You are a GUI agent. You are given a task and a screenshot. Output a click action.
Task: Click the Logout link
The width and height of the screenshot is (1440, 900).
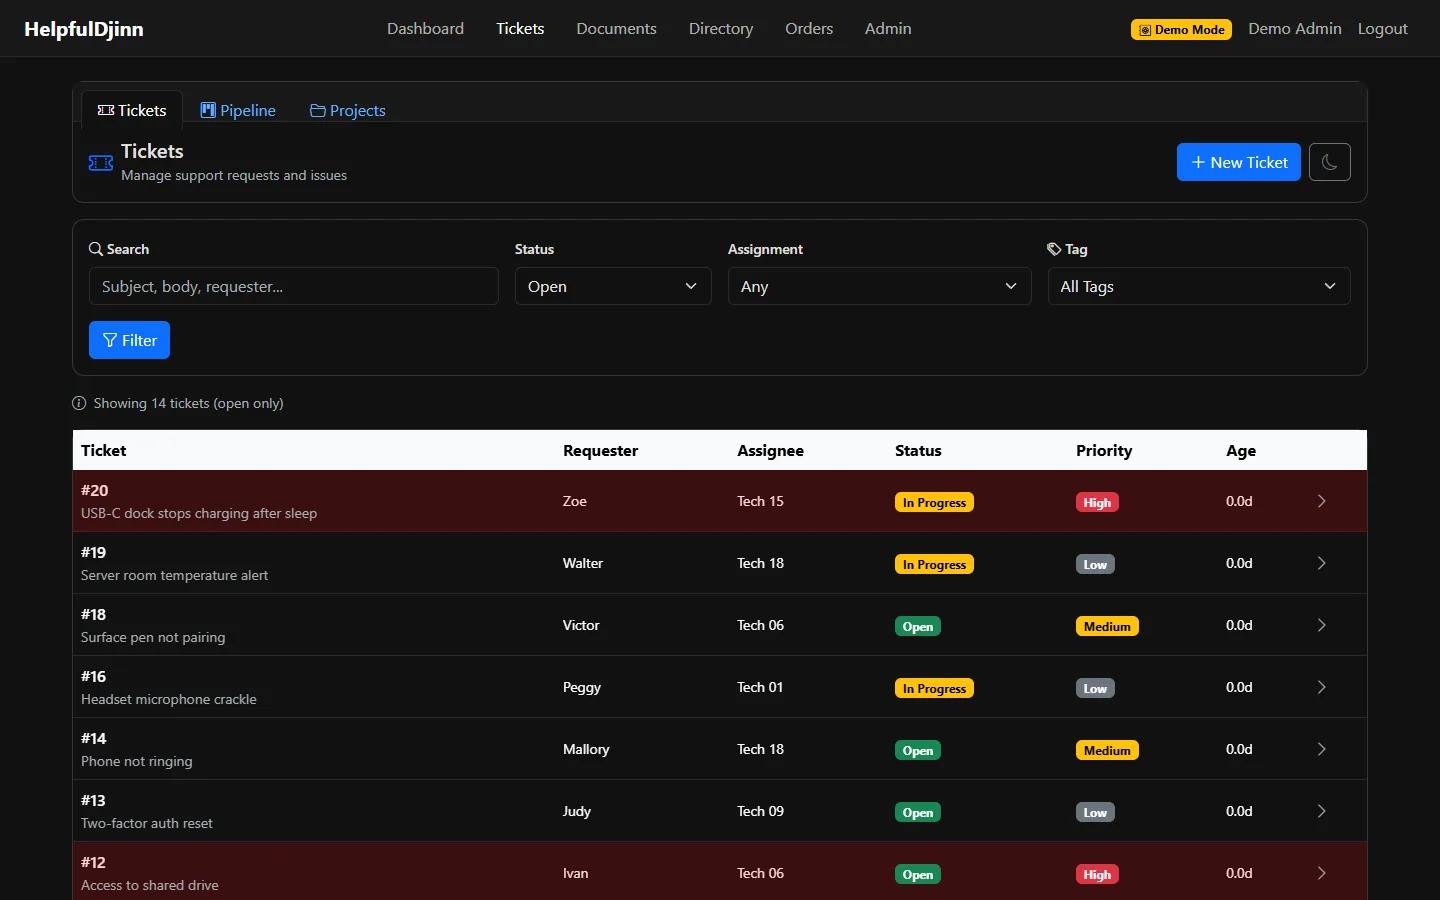[1383, 29]
